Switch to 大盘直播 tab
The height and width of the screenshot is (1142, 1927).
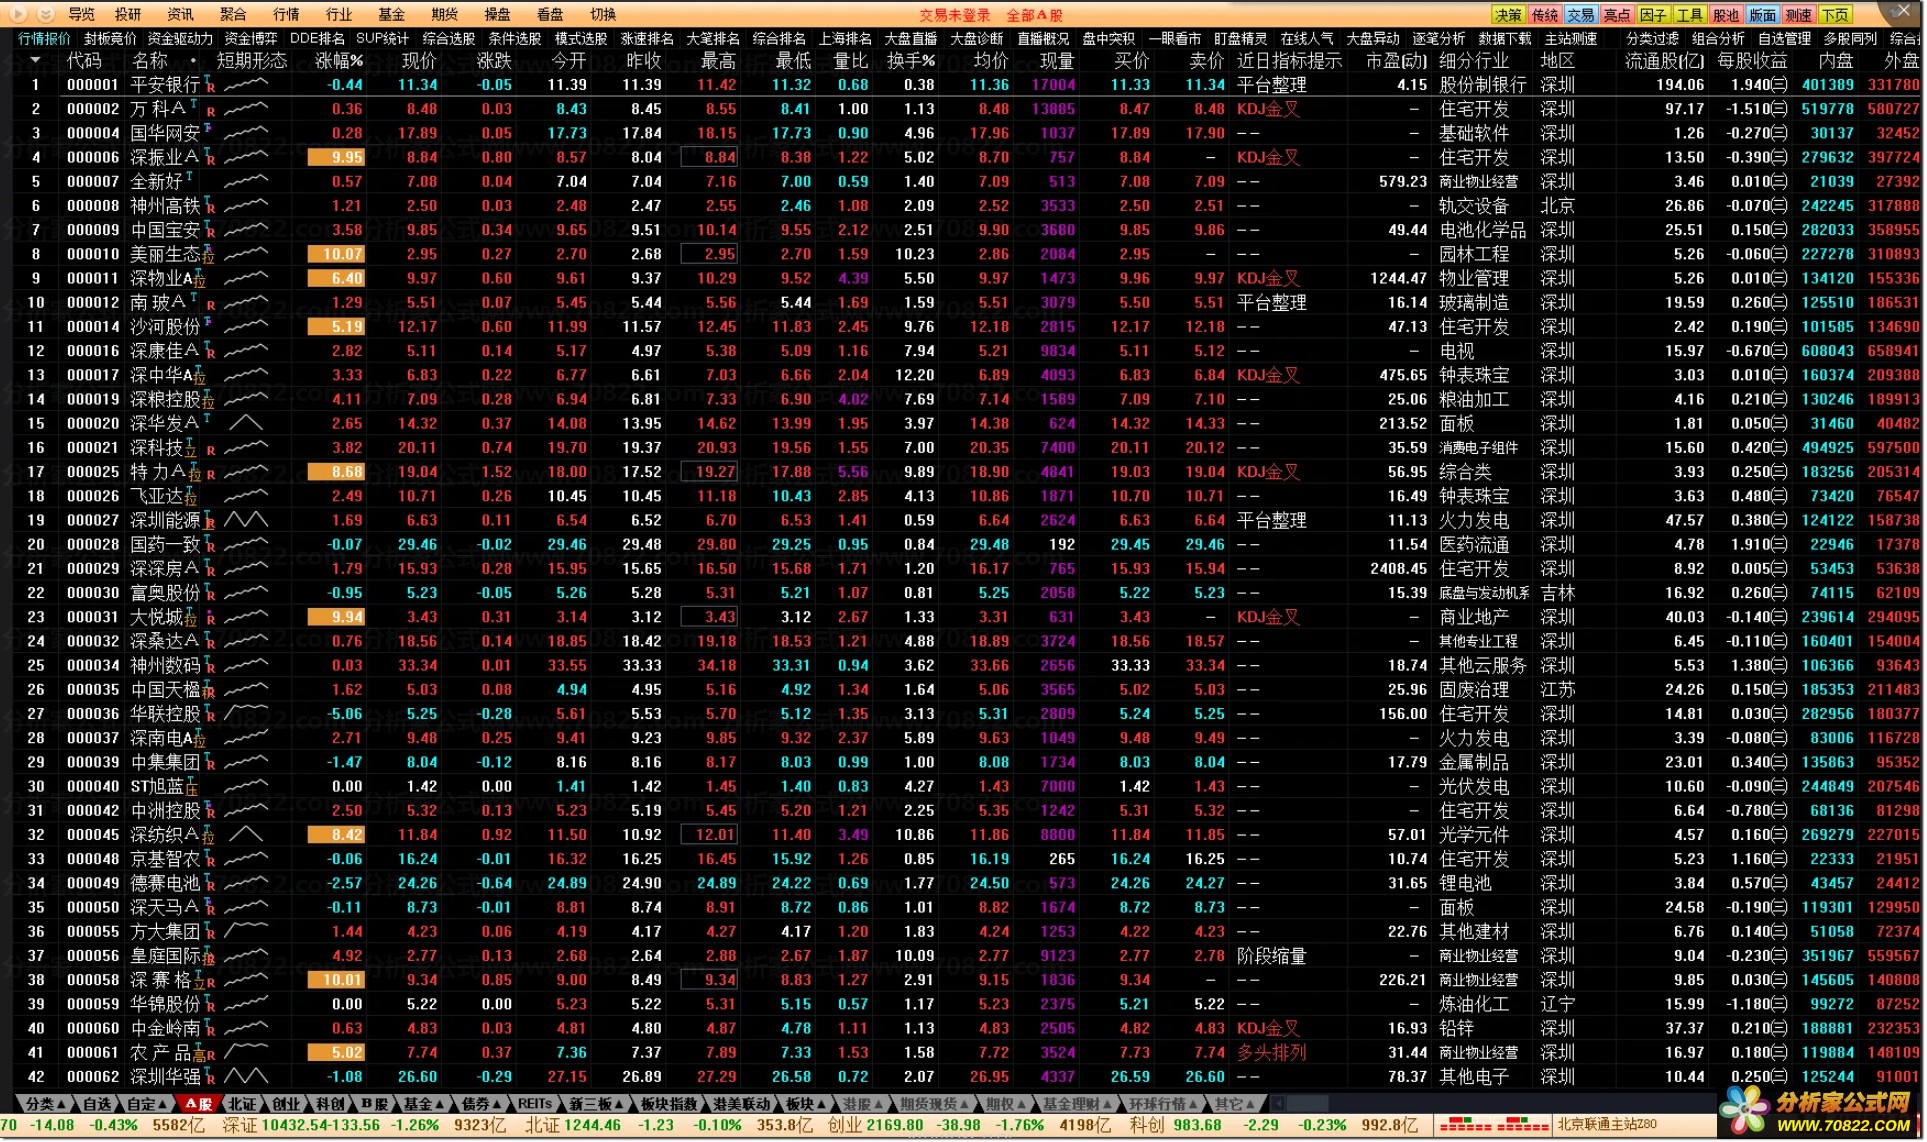pyautogui.click(x=911, y=38)
